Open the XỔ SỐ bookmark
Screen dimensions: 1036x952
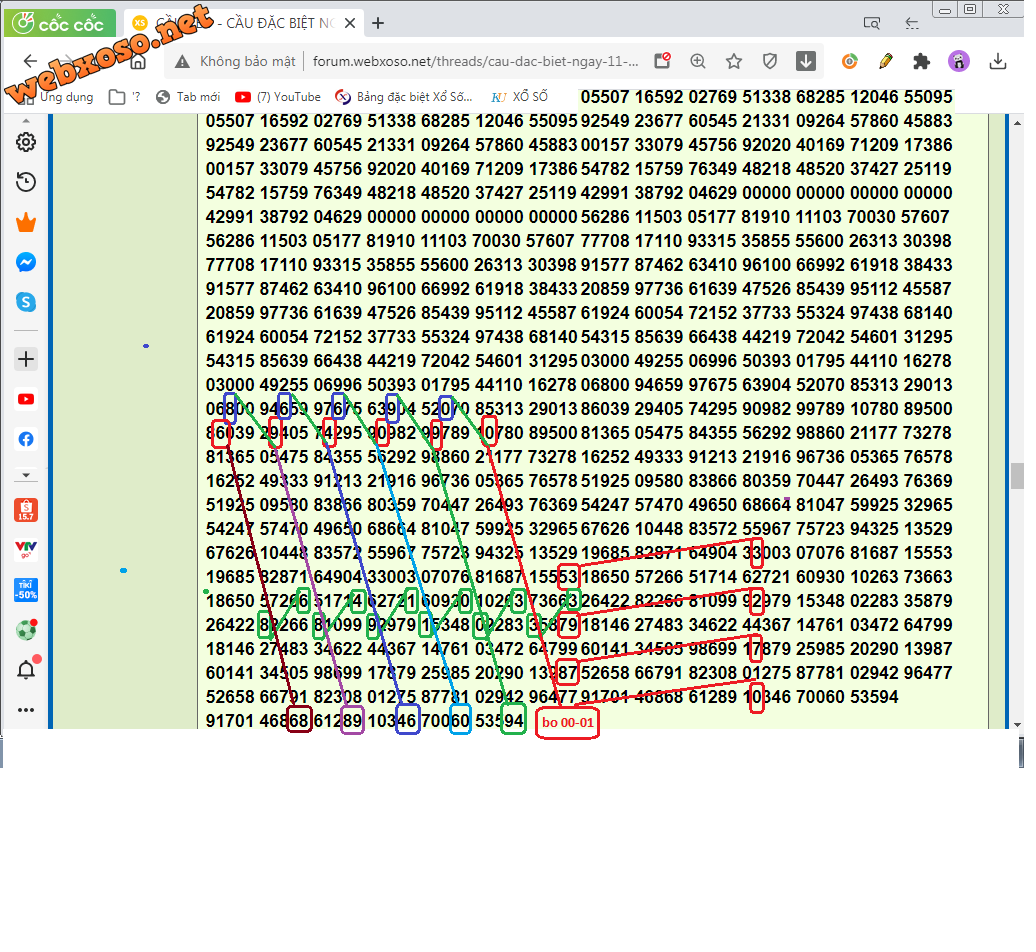pyautogui.click(x=520, y=97)
